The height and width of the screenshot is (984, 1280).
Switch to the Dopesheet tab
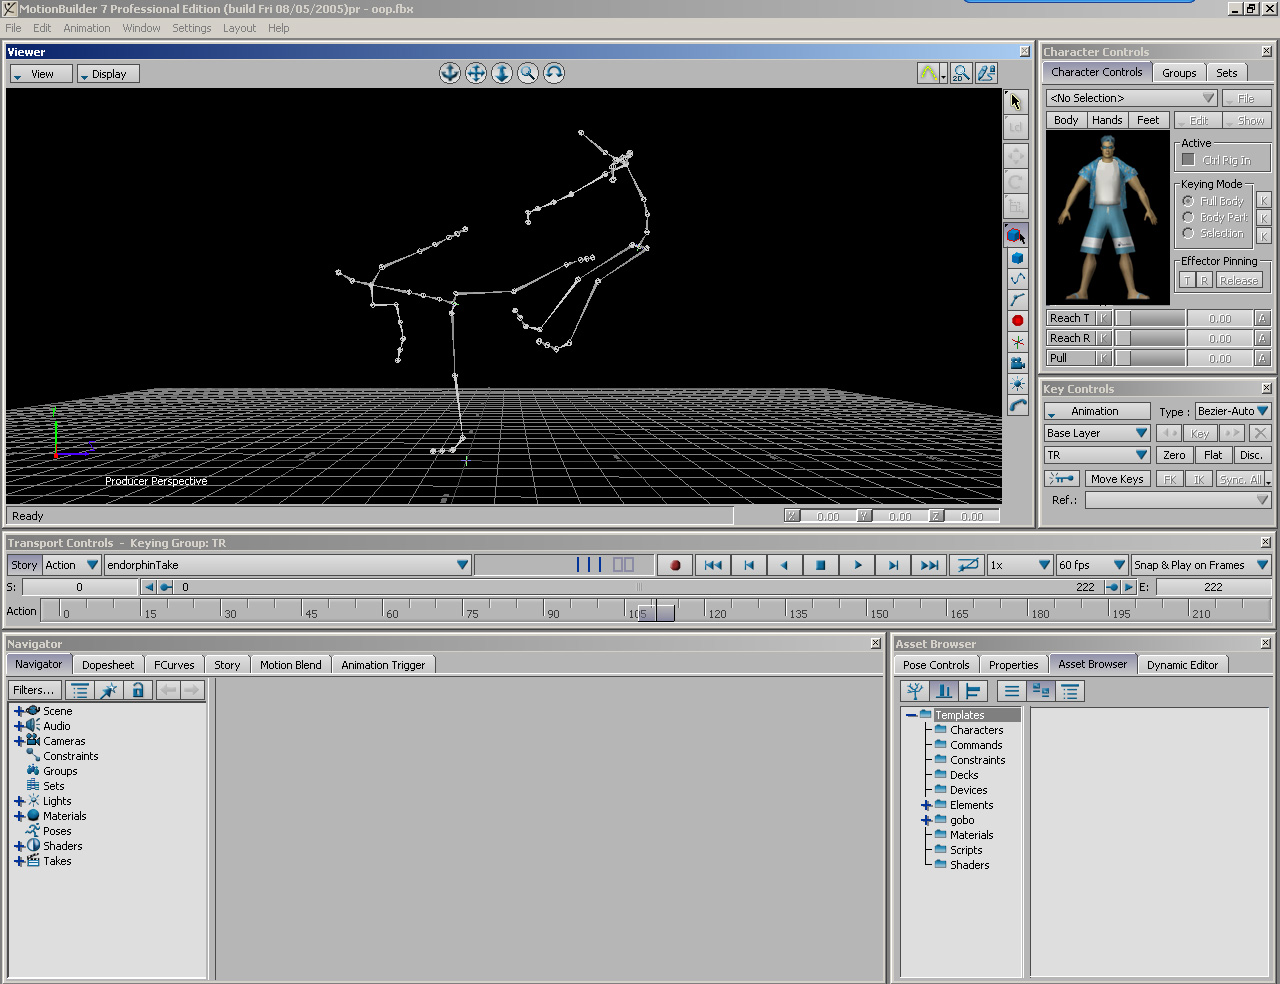(108, 665)
